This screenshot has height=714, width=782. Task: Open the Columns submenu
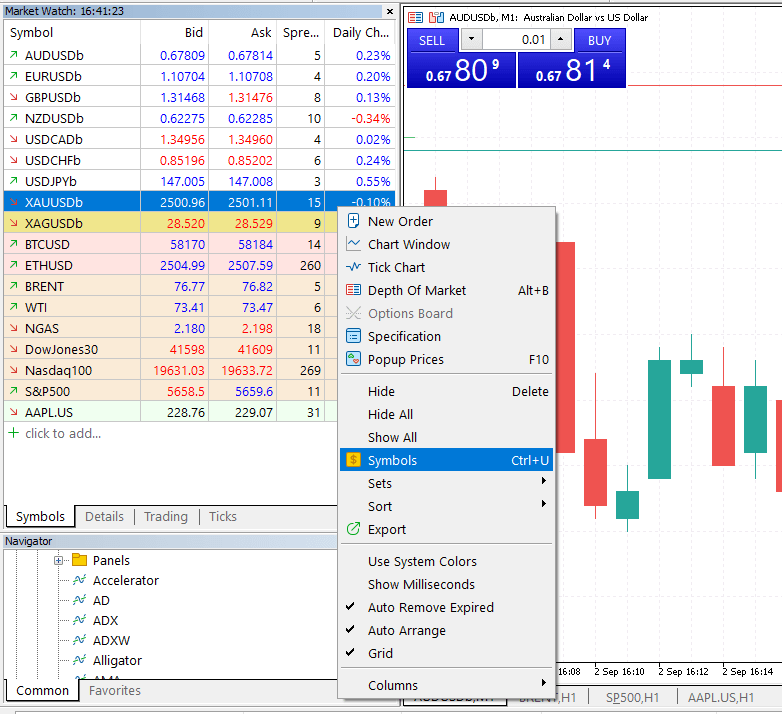pyautogui.click(x=446, y=685)
